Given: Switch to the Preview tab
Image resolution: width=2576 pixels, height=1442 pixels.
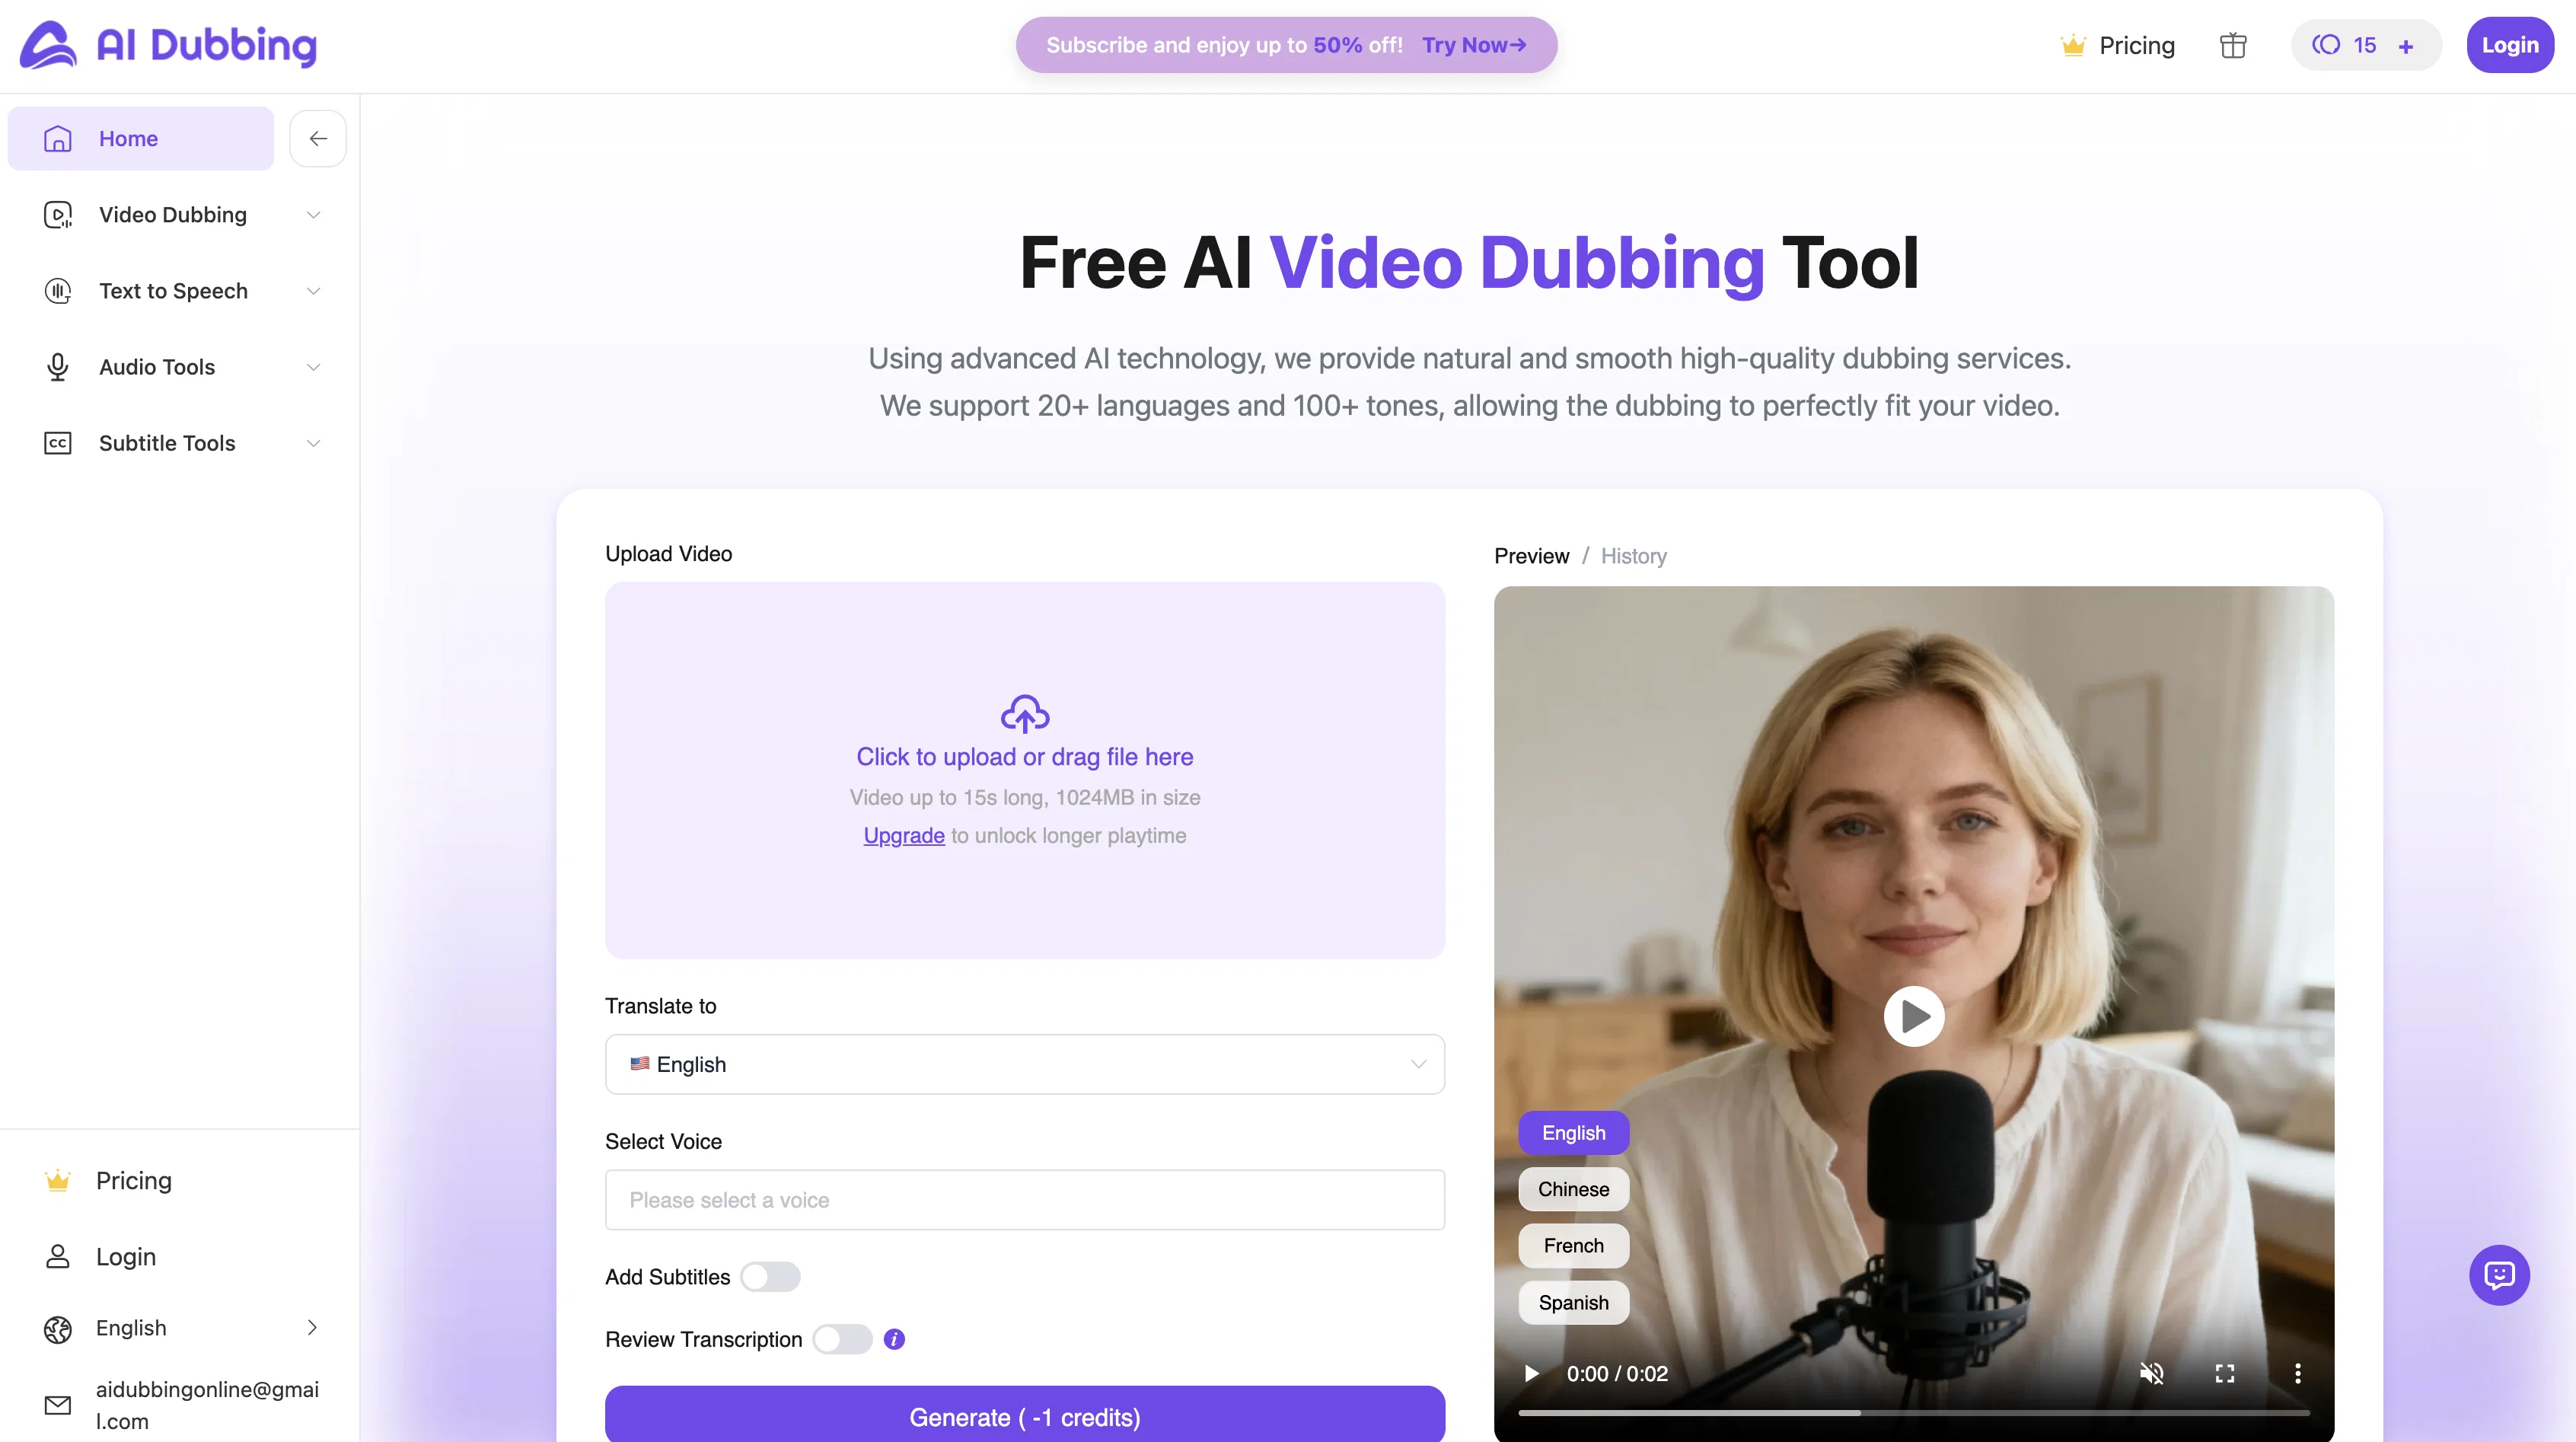Looking at the screenshot, I should click(x=1531, y=556).
